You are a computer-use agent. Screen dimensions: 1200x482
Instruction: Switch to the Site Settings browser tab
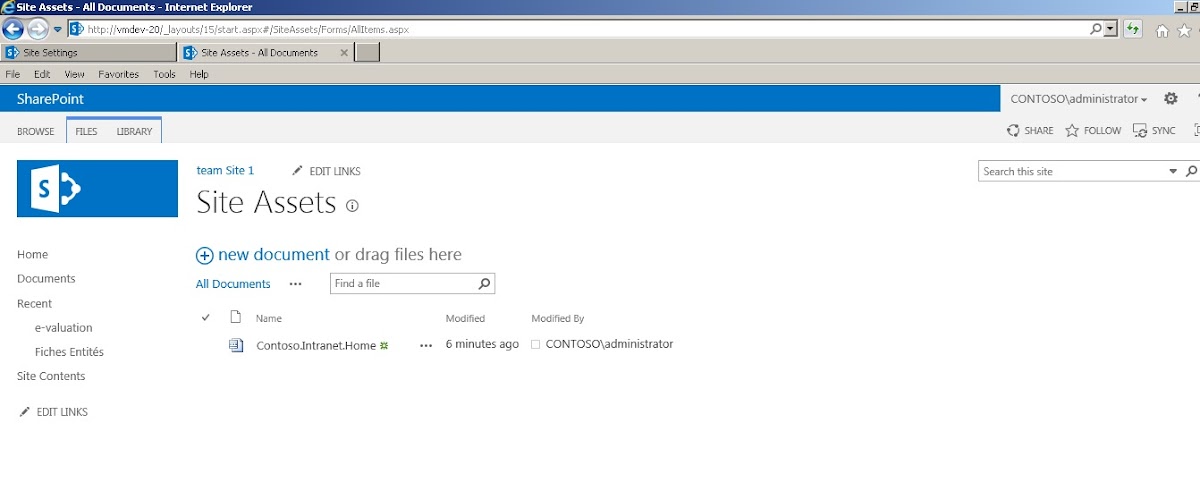click(90, 53)
